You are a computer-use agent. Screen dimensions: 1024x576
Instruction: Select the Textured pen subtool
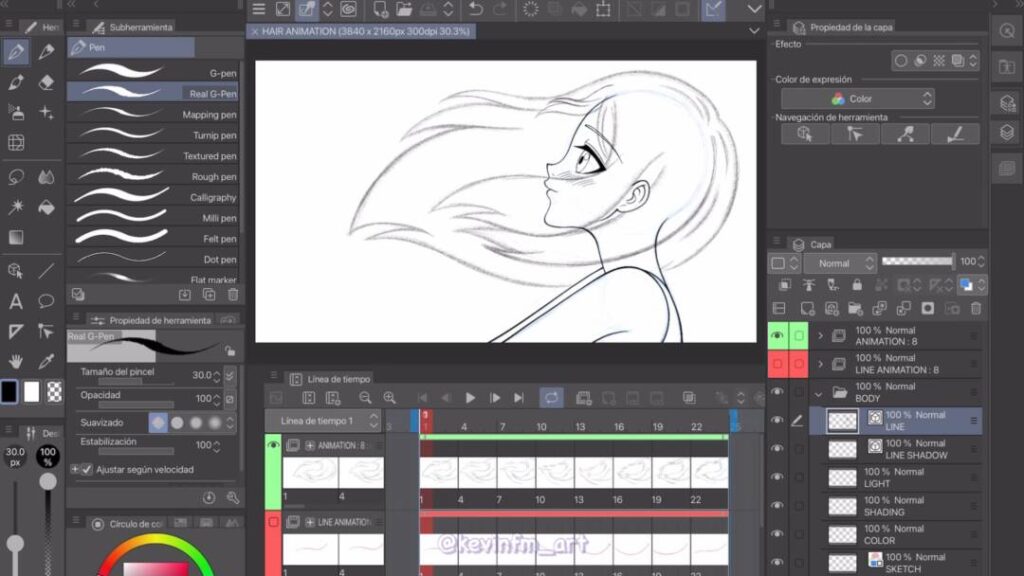153,155
